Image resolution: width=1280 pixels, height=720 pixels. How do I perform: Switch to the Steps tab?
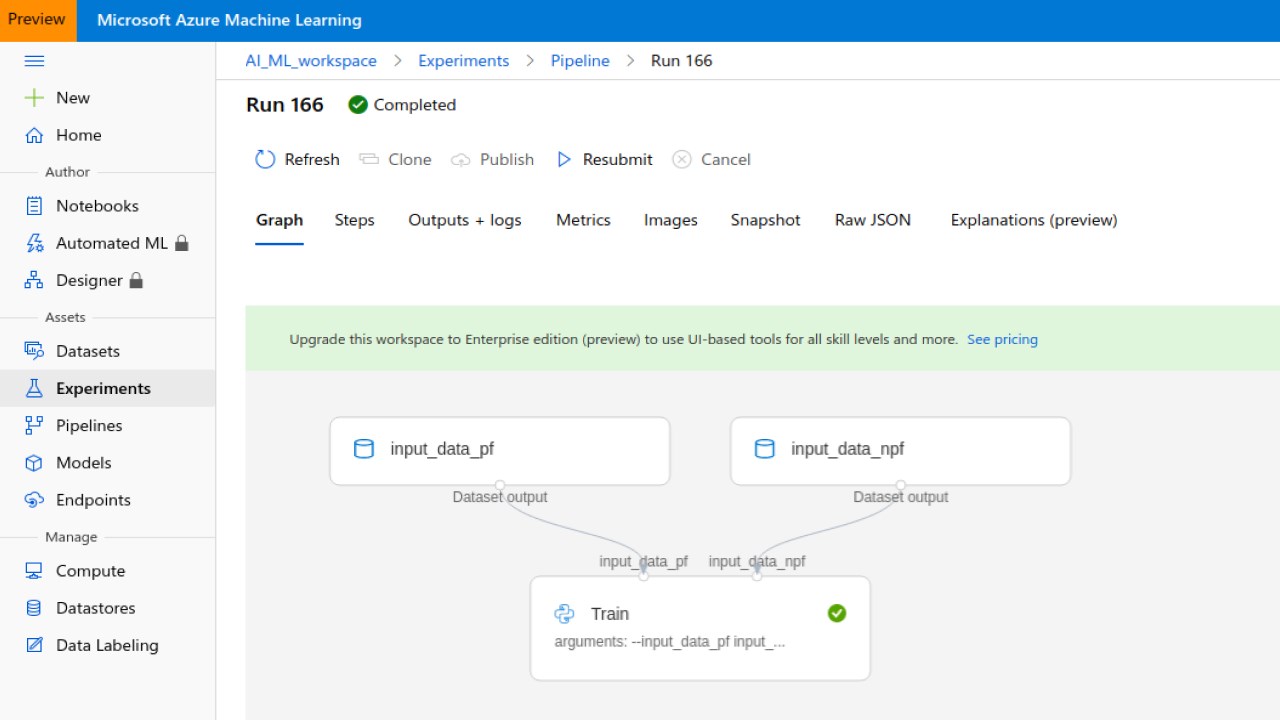(x=354, y=220)
